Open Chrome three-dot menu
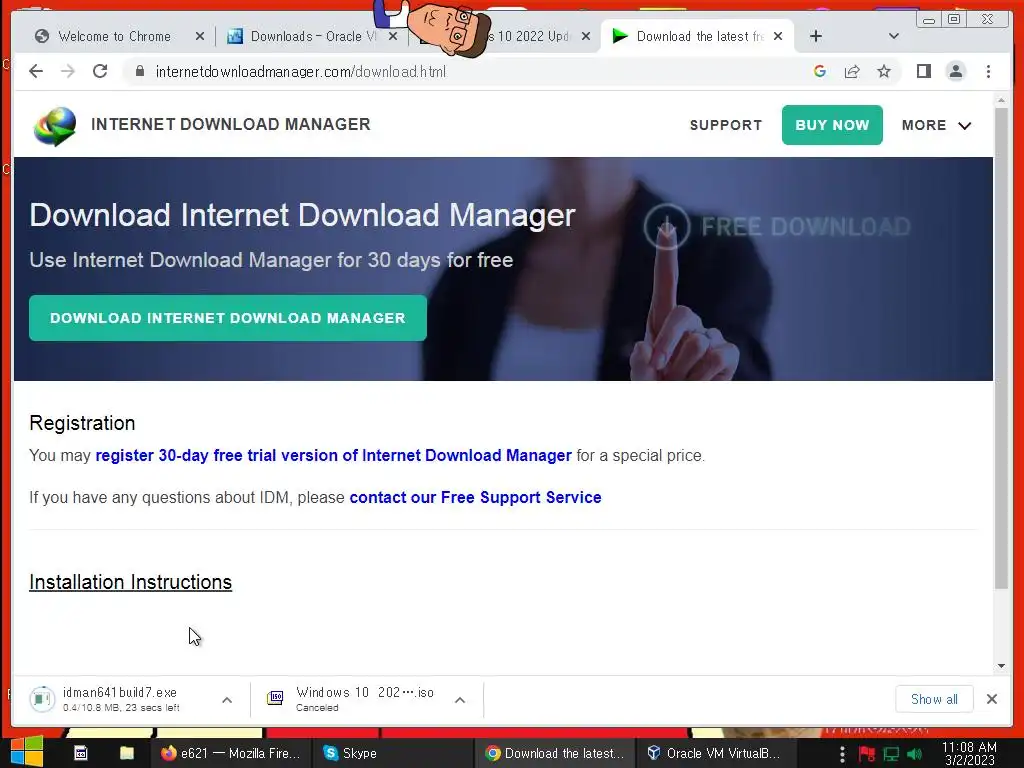Screen dimensions: 1024x768 988,71
